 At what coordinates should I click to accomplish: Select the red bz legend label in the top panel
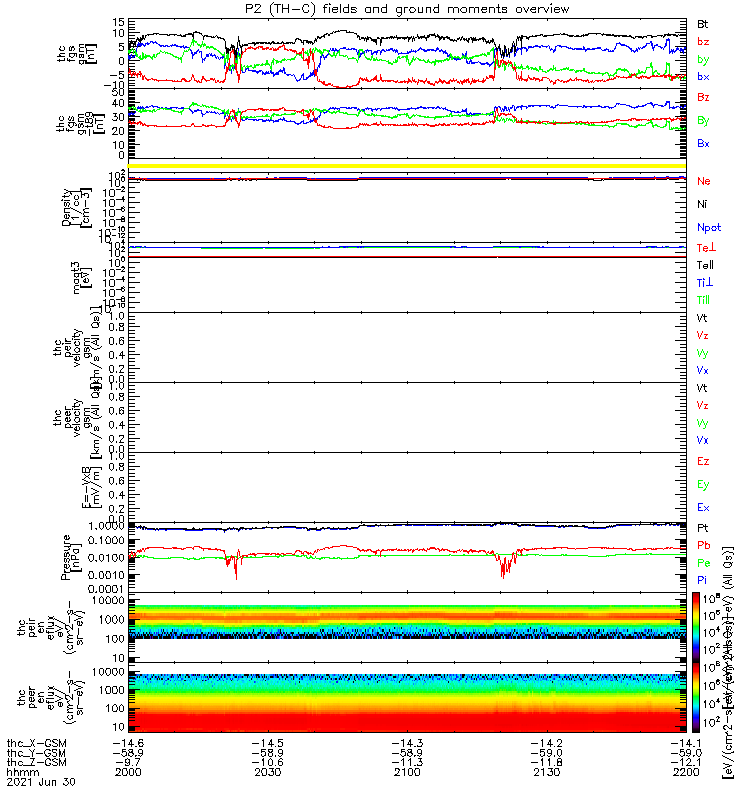pos(703,42)
